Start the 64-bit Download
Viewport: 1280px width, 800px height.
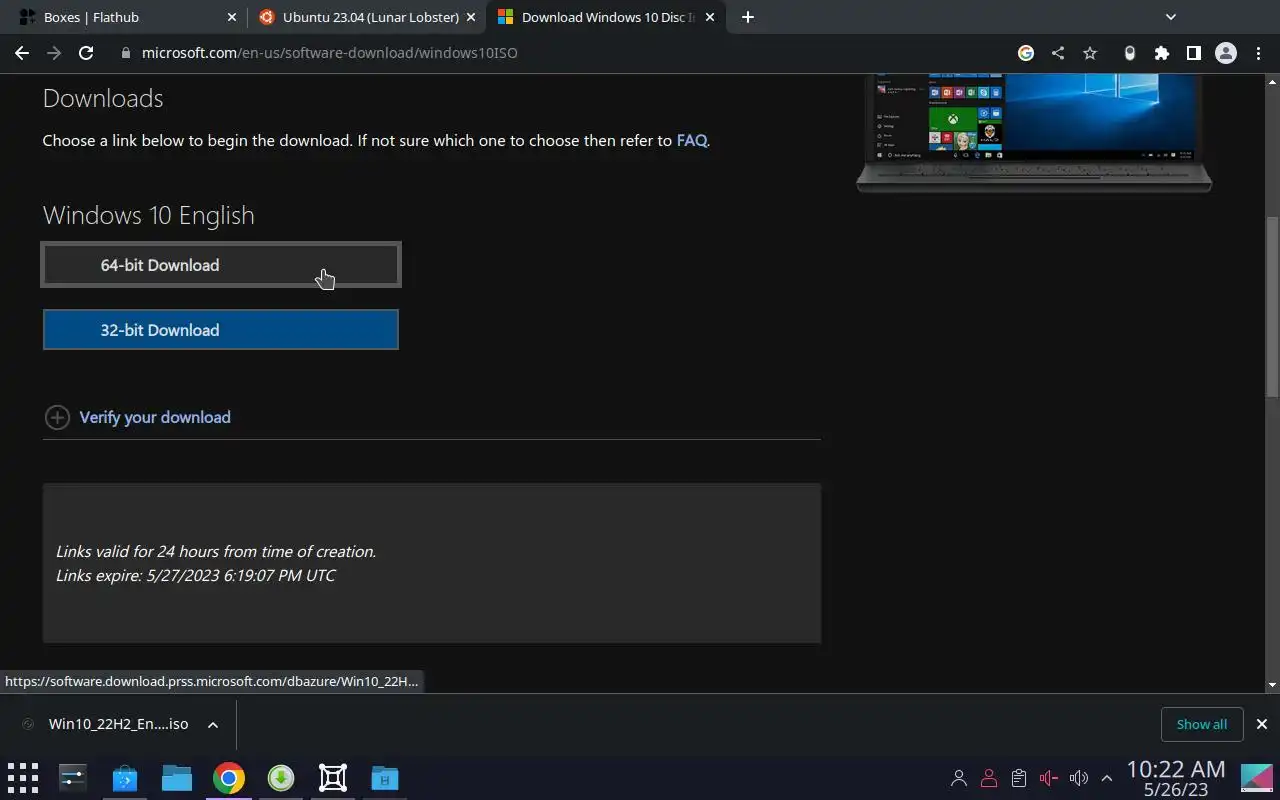click(221, 265)
